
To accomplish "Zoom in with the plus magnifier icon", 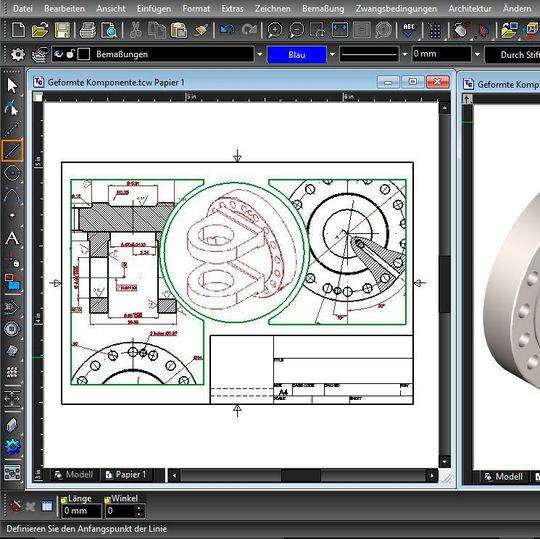I will (274, 30).
